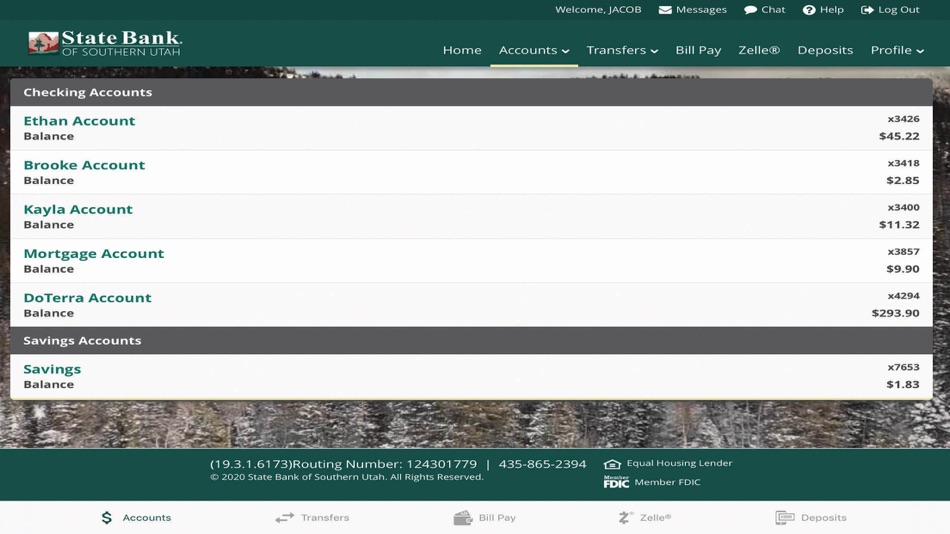950x534 pixels.
Task: Click the 2020 copyright notice text
Action: pyautogui.click(x=347, y=477)
